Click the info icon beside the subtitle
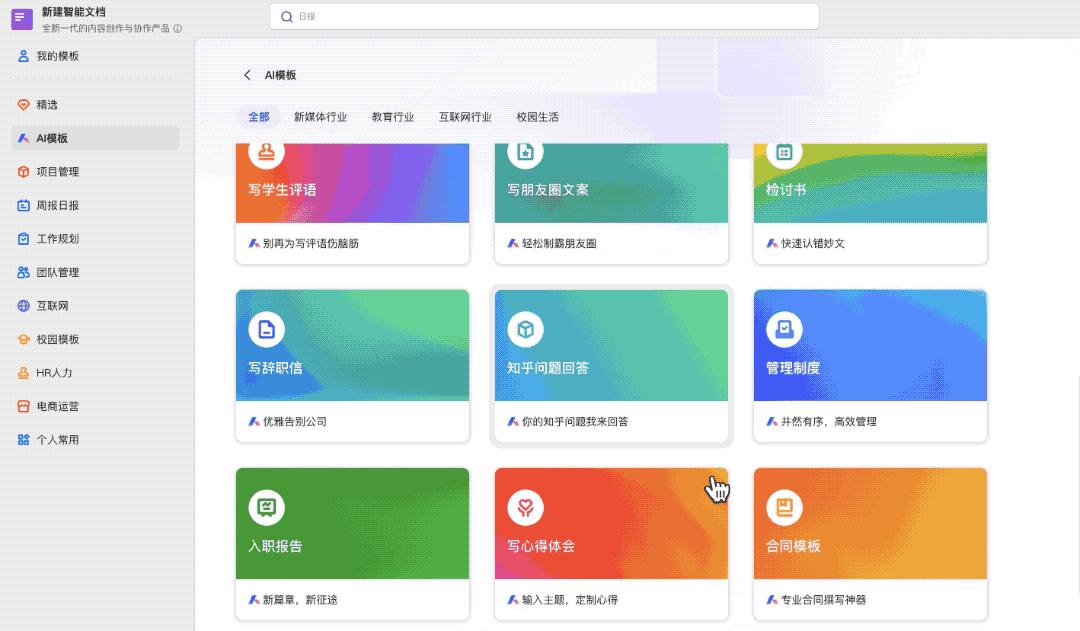 pos(178,29)
